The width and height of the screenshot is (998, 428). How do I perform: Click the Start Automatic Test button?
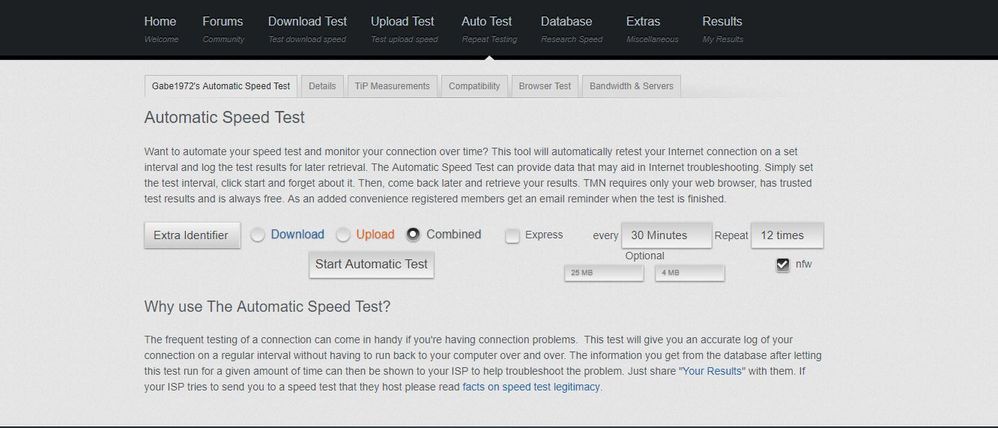click(371, 265)
